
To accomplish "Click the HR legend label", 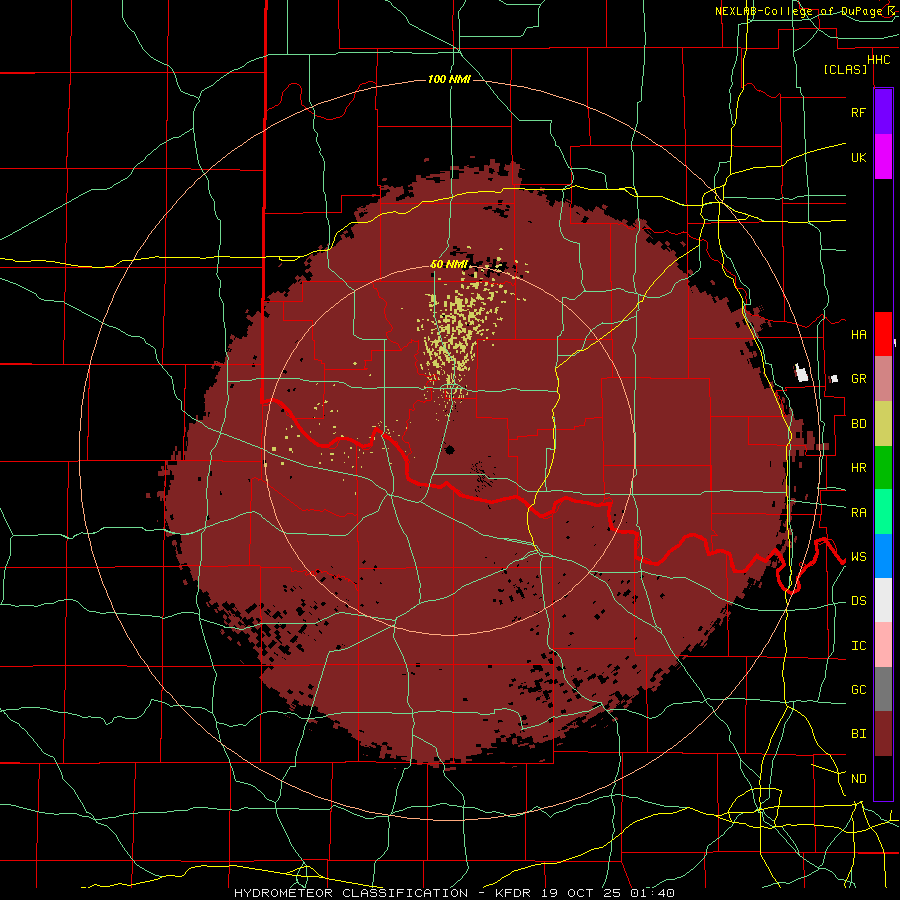I will 858,468.
